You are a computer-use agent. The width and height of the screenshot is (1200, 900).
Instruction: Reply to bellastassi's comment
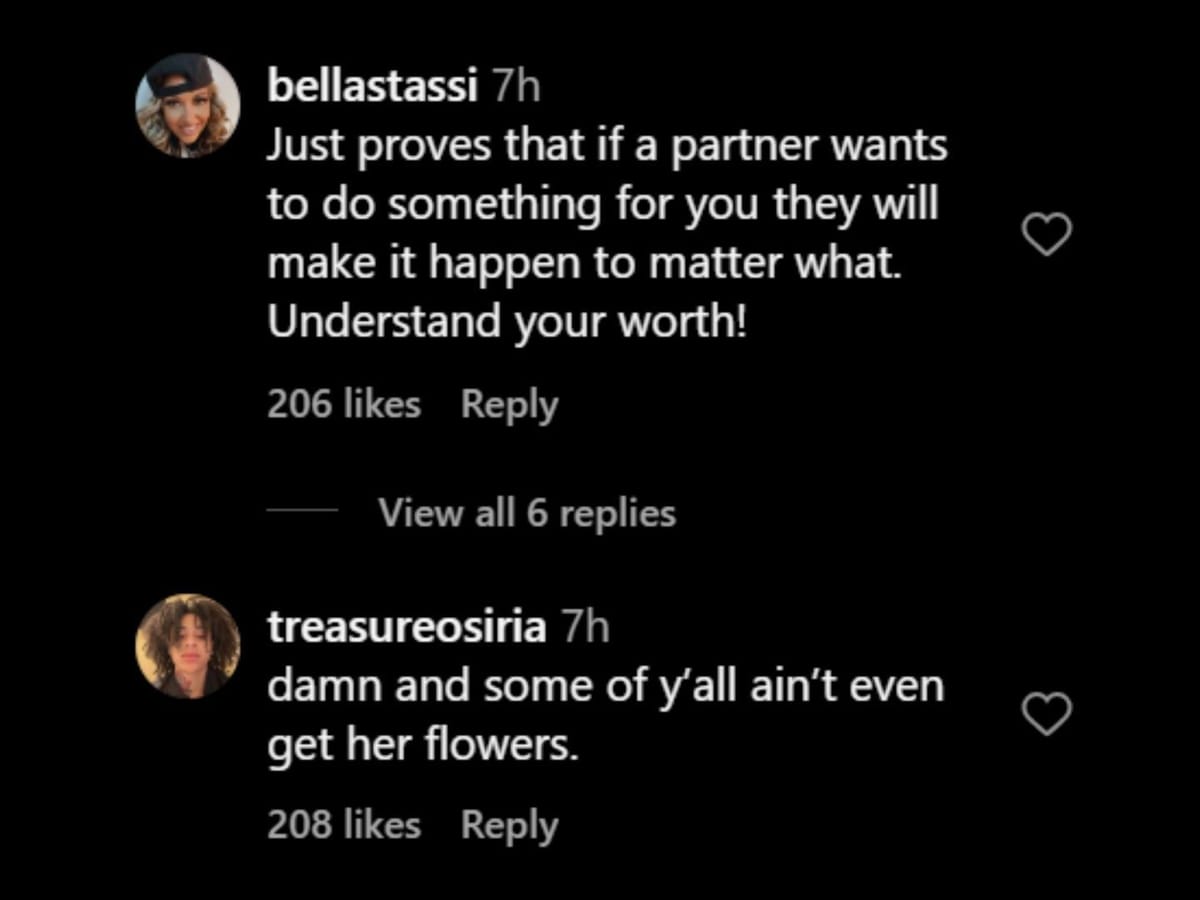pos(509,405)
